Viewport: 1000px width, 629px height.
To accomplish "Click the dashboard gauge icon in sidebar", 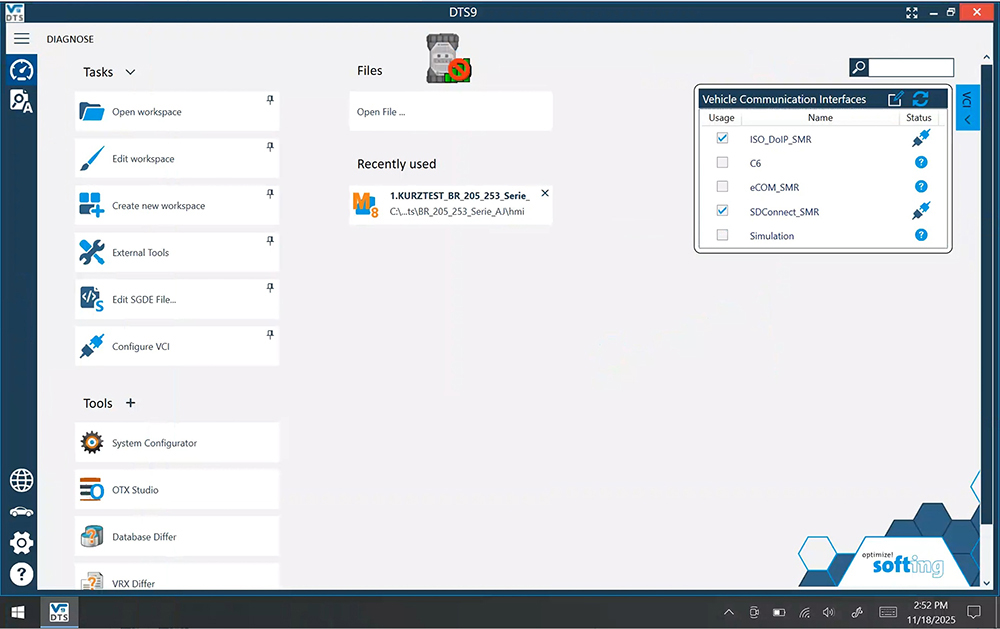I will [x=21, y=70].
